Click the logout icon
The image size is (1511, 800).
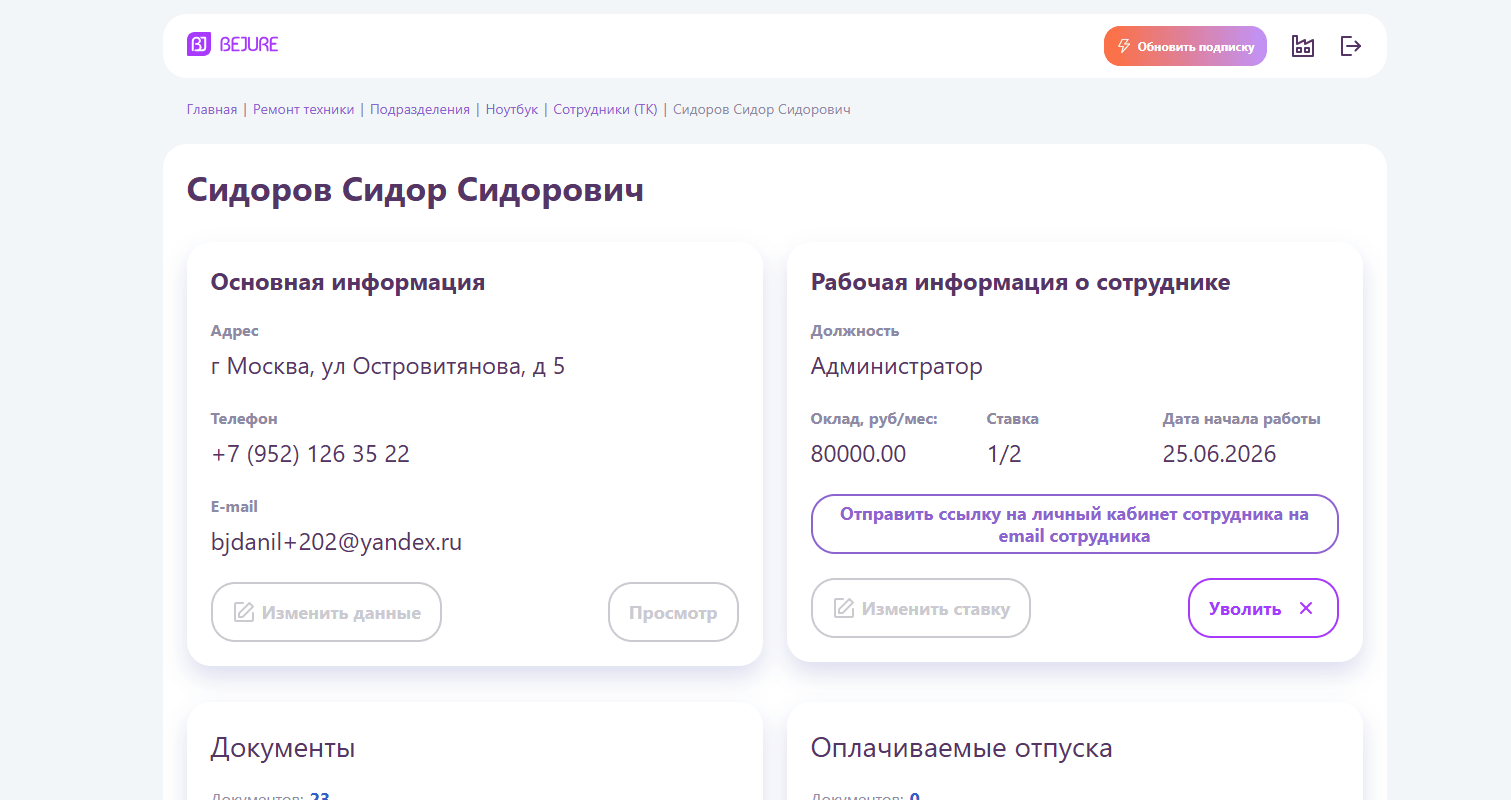pos(1351,46)
